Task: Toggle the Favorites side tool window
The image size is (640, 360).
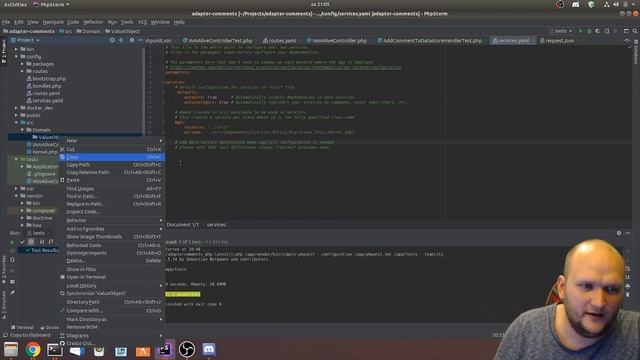Action: tap(4, 269)
